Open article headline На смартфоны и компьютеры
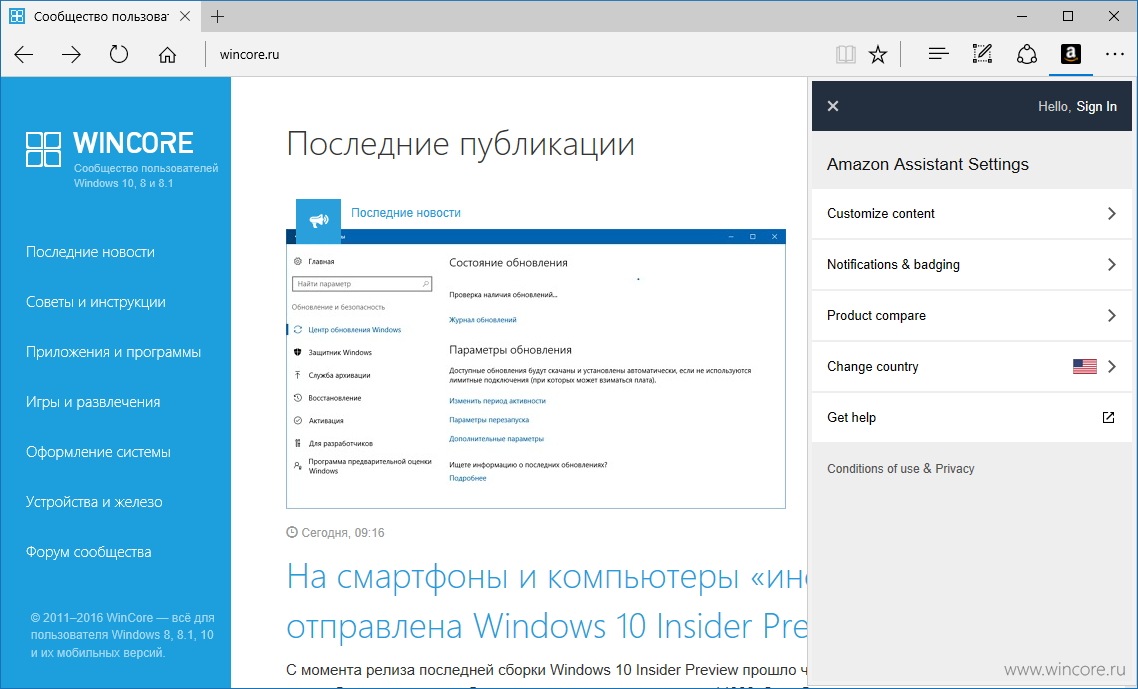This screenshot has width=1138, height=689. (547, 602)
